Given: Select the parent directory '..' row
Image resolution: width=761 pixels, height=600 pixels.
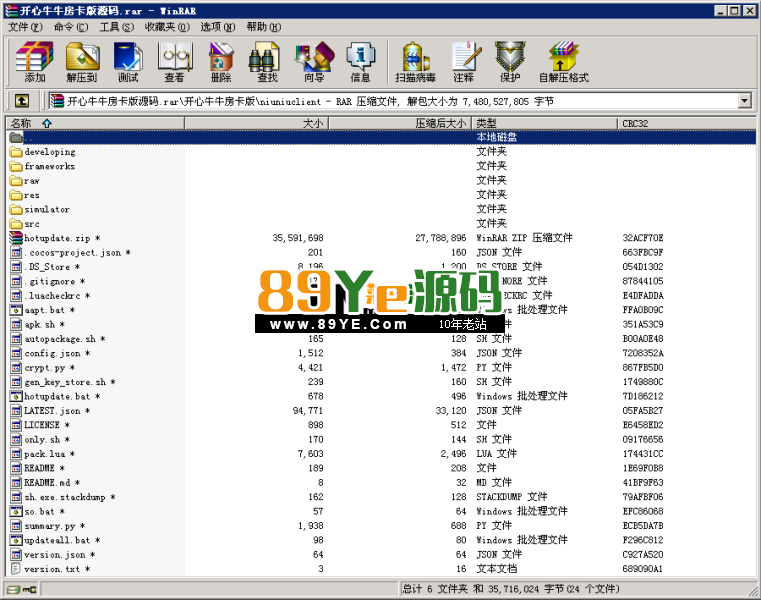Looking at the screenshot, I should click(380, 137).
